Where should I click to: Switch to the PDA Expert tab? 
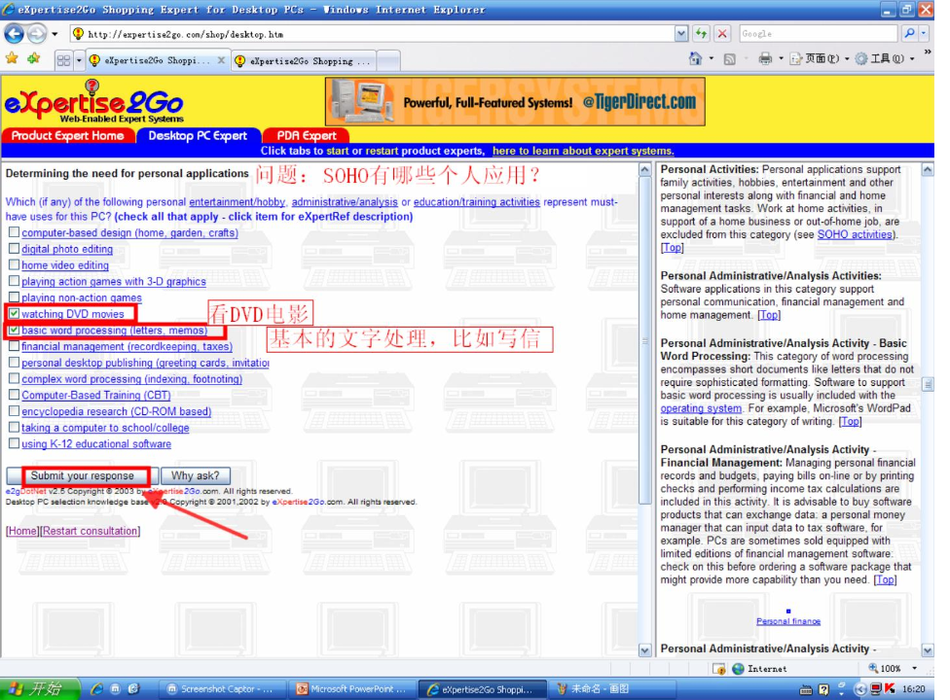305,136
